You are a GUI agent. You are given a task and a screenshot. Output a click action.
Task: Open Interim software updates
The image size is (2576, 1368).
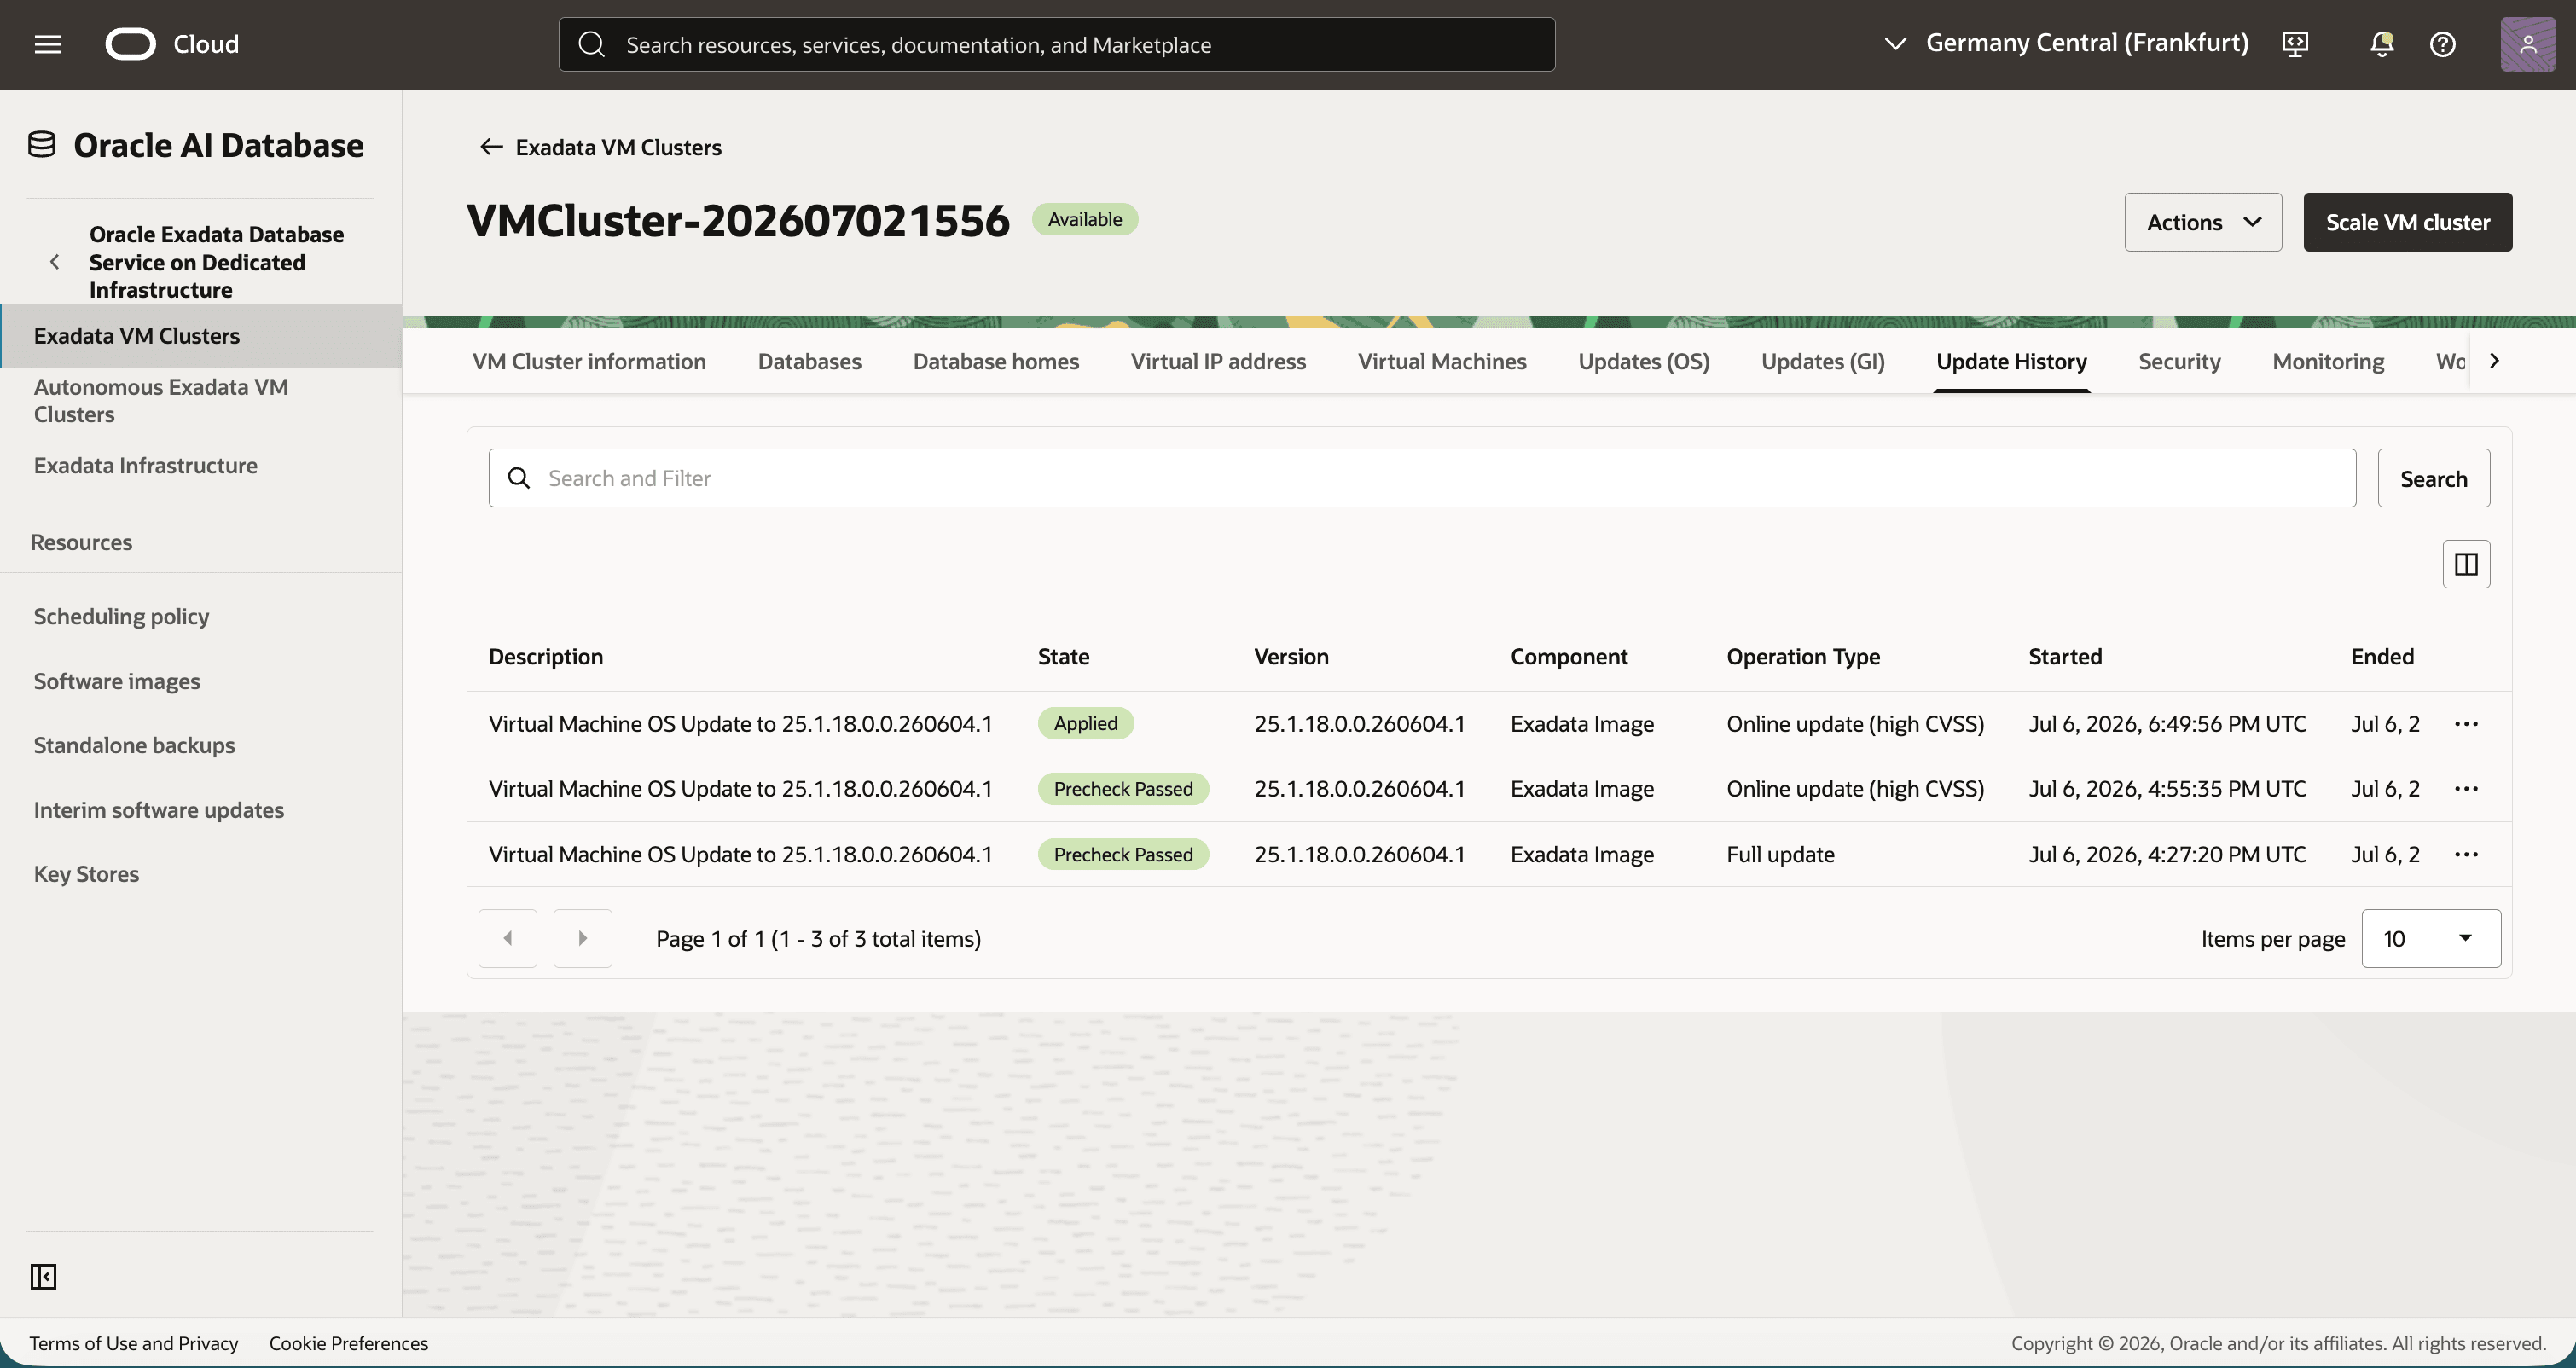pos(159,810)
